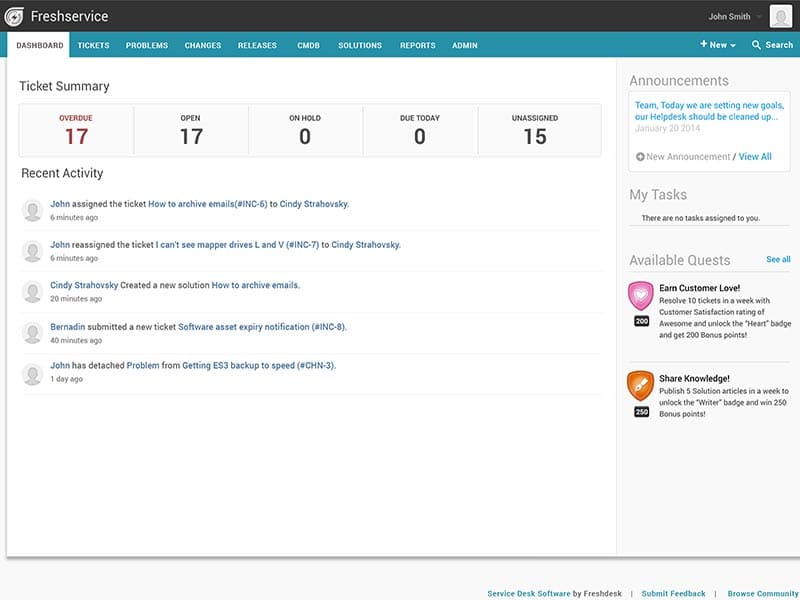Image resolution: width=800 pixels, height=600 pixels.
Task: Click John Smith's profile avatar
Action: click(x=780, y=16)
